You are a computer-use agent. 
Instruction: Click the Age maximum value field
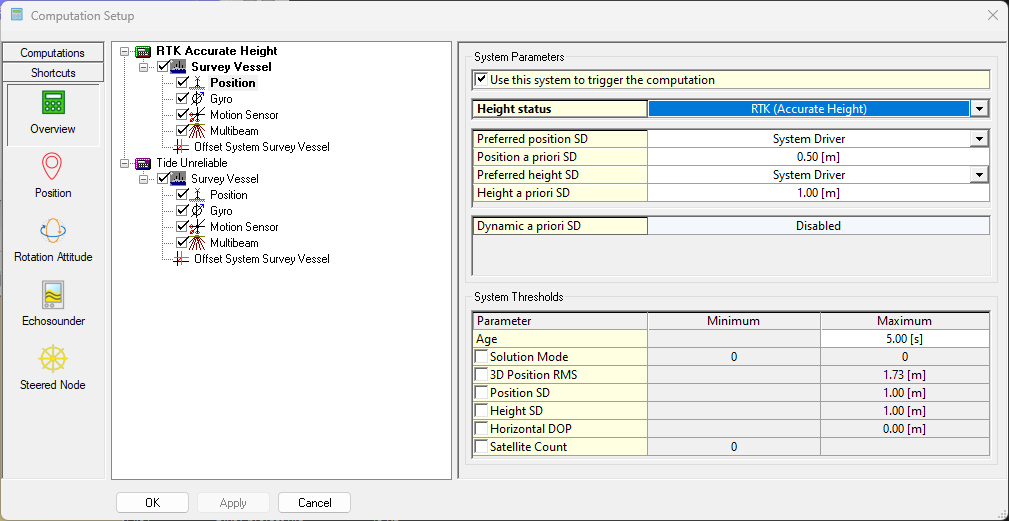click(904, 339)
